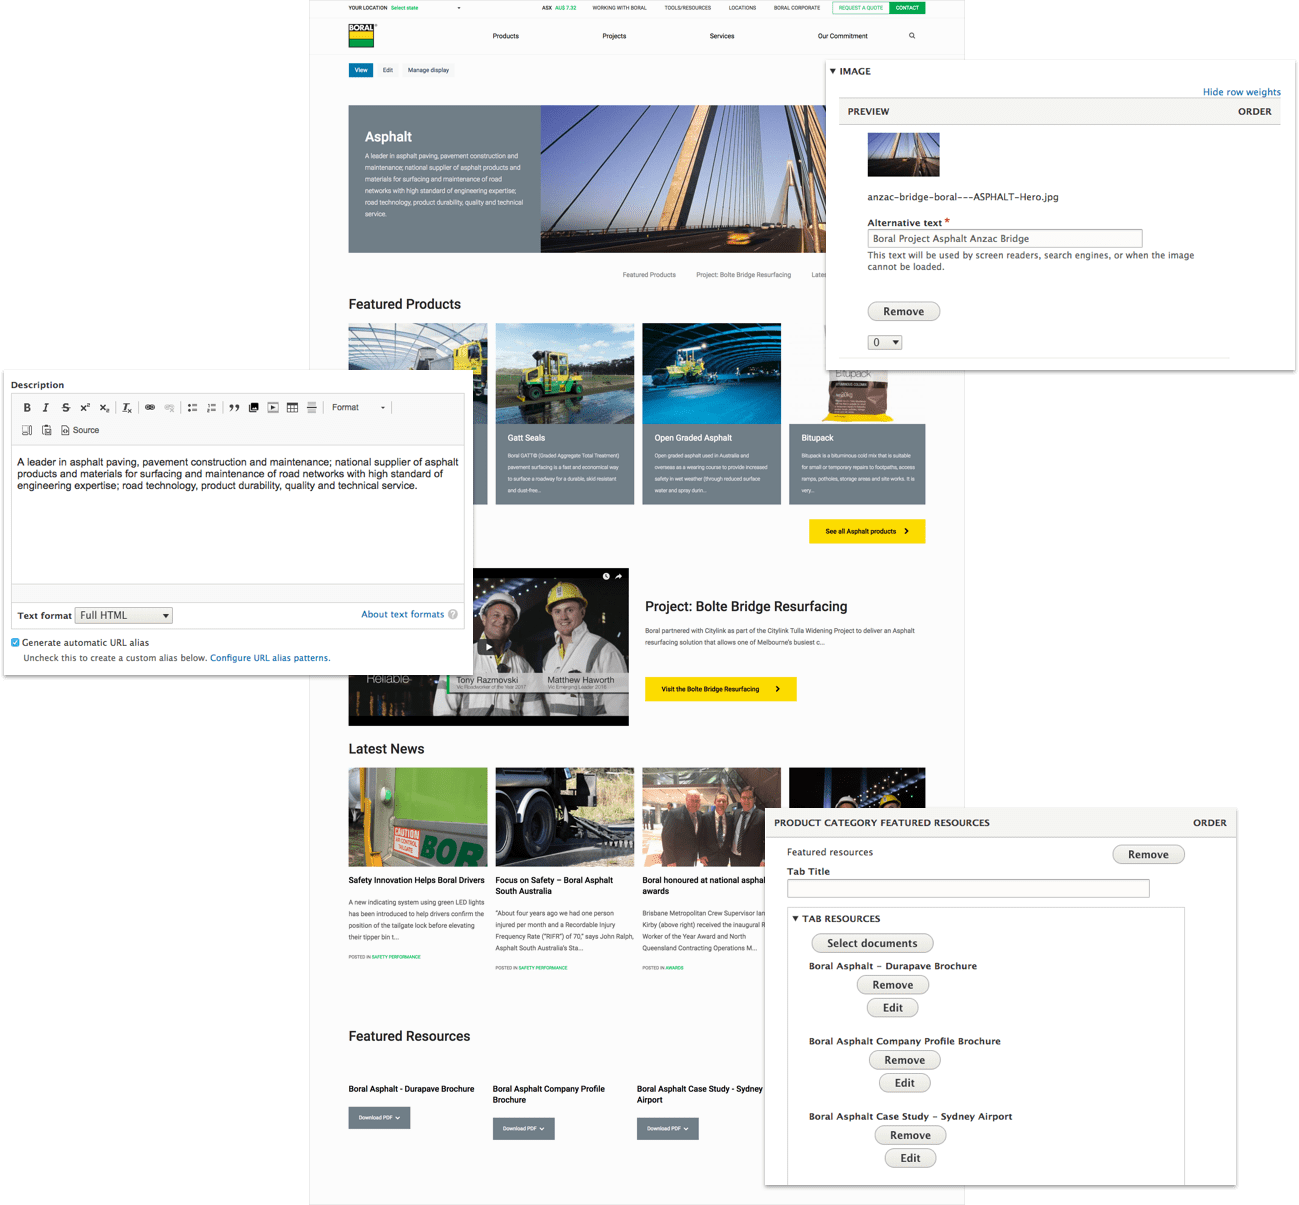The width and height of the screenshot is (1299, 1205).
Task: Click the Select documents button
Action: click(872, 943)
